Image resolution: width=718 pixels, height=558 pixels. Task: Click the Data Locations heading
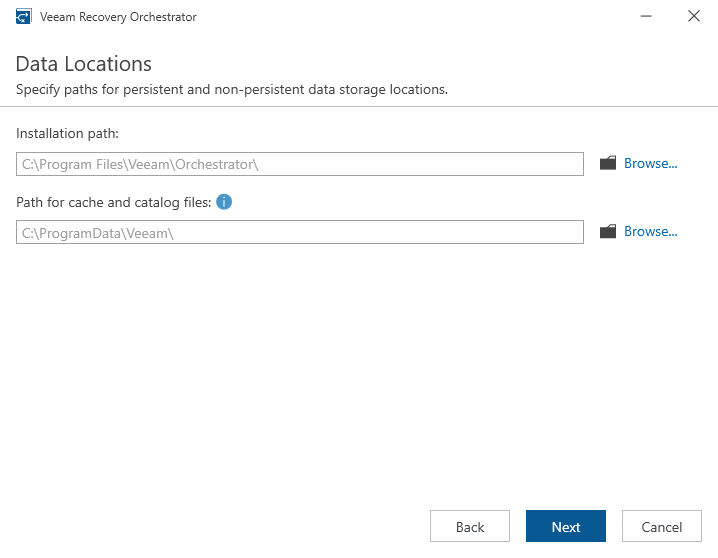pos(84,64)
